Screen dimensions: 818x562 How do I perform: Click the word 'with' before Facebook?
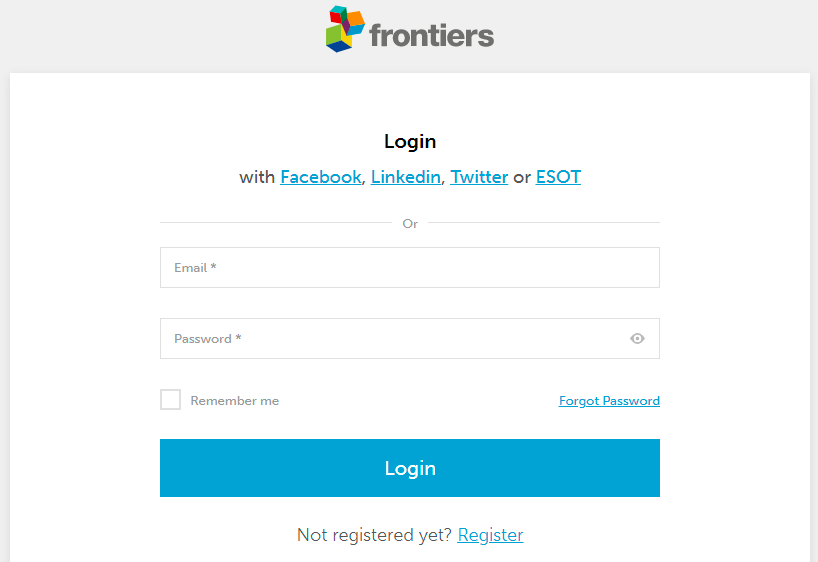tap(257, 177)
